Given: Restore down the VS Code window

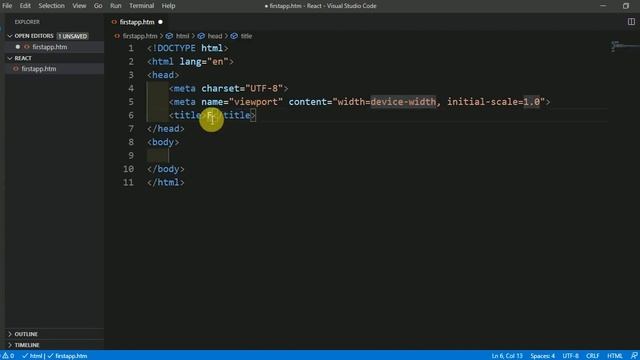Looking at the screenshot, I should [x=626, y=6].
